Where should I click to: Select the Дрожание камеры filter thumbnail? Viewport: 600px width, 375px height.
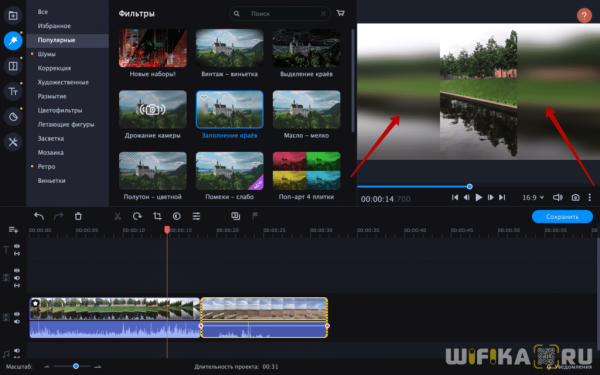click(x=153, y=109)
